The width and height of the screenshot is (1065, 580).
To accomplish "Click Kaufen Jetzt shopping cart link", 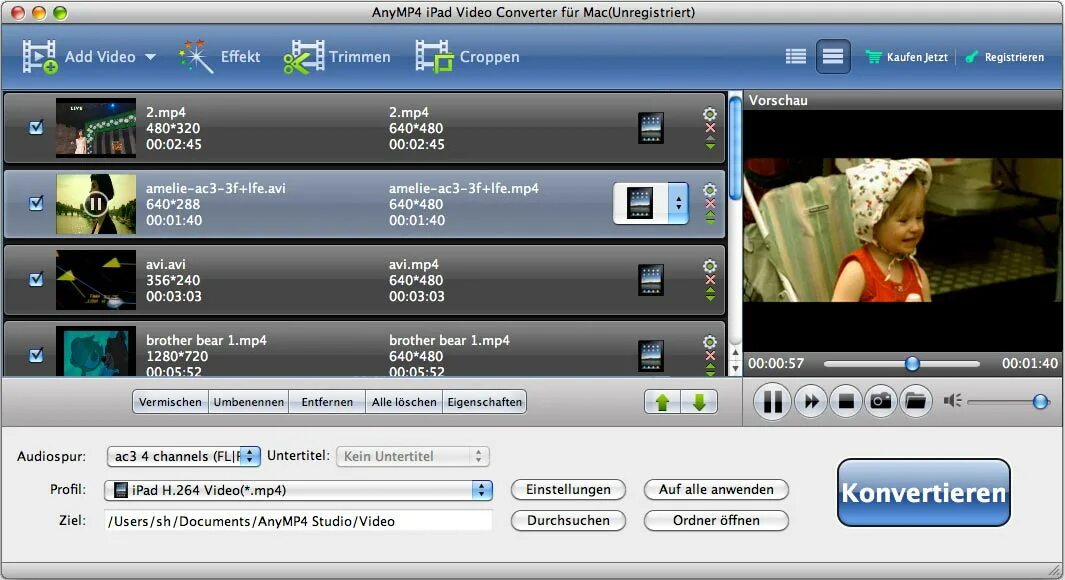I will [x=907, y=57].
